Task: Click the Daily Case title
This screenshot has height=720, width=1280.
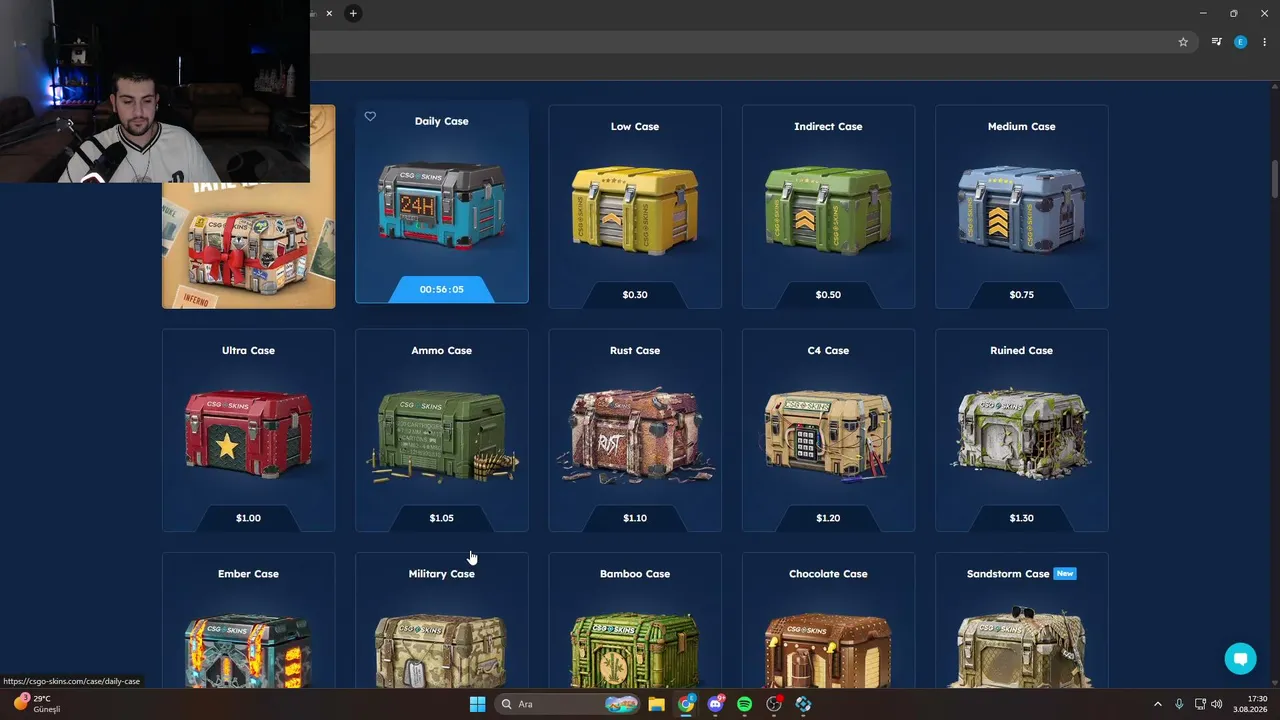Action: (442, 121)
